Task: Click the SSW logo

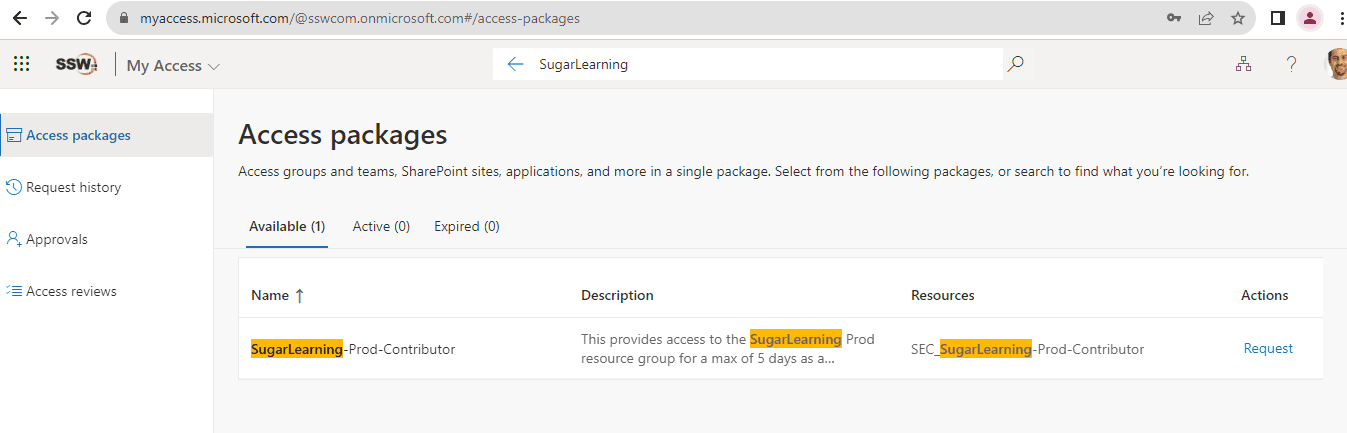Action: click(x=77, y=64)
